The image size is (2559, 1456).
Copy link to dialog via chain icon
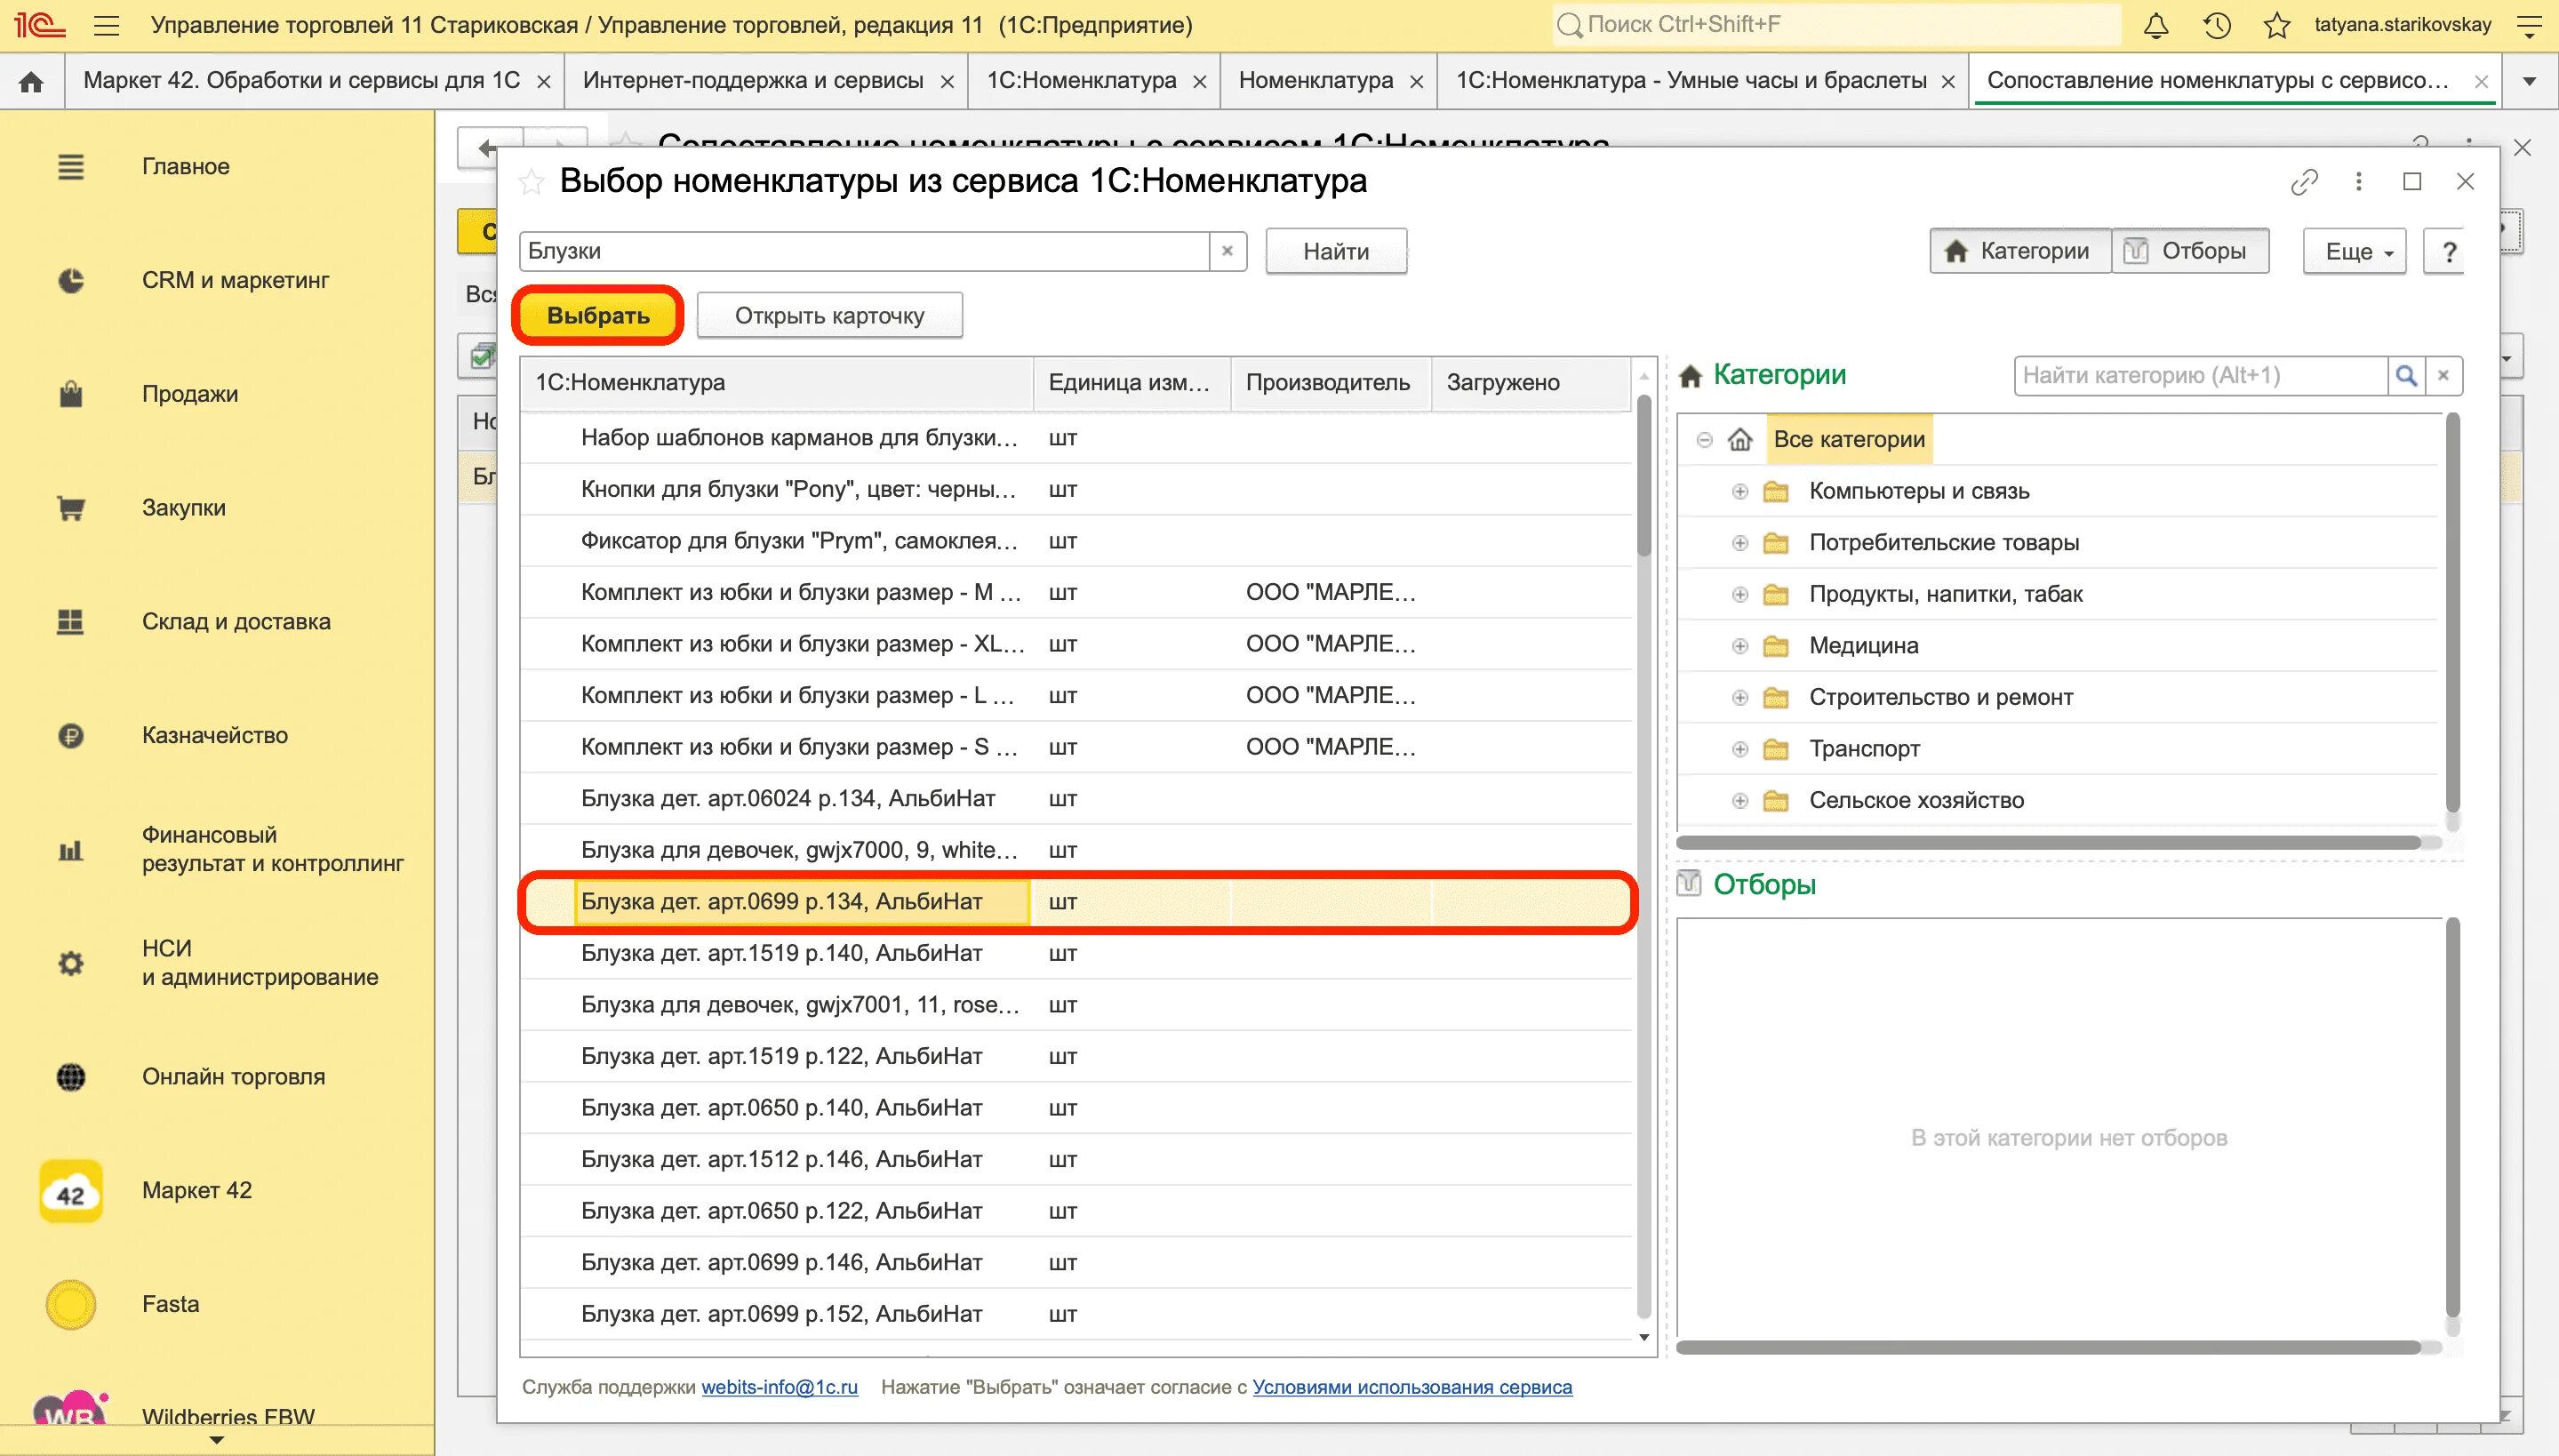pos(2304,182)
